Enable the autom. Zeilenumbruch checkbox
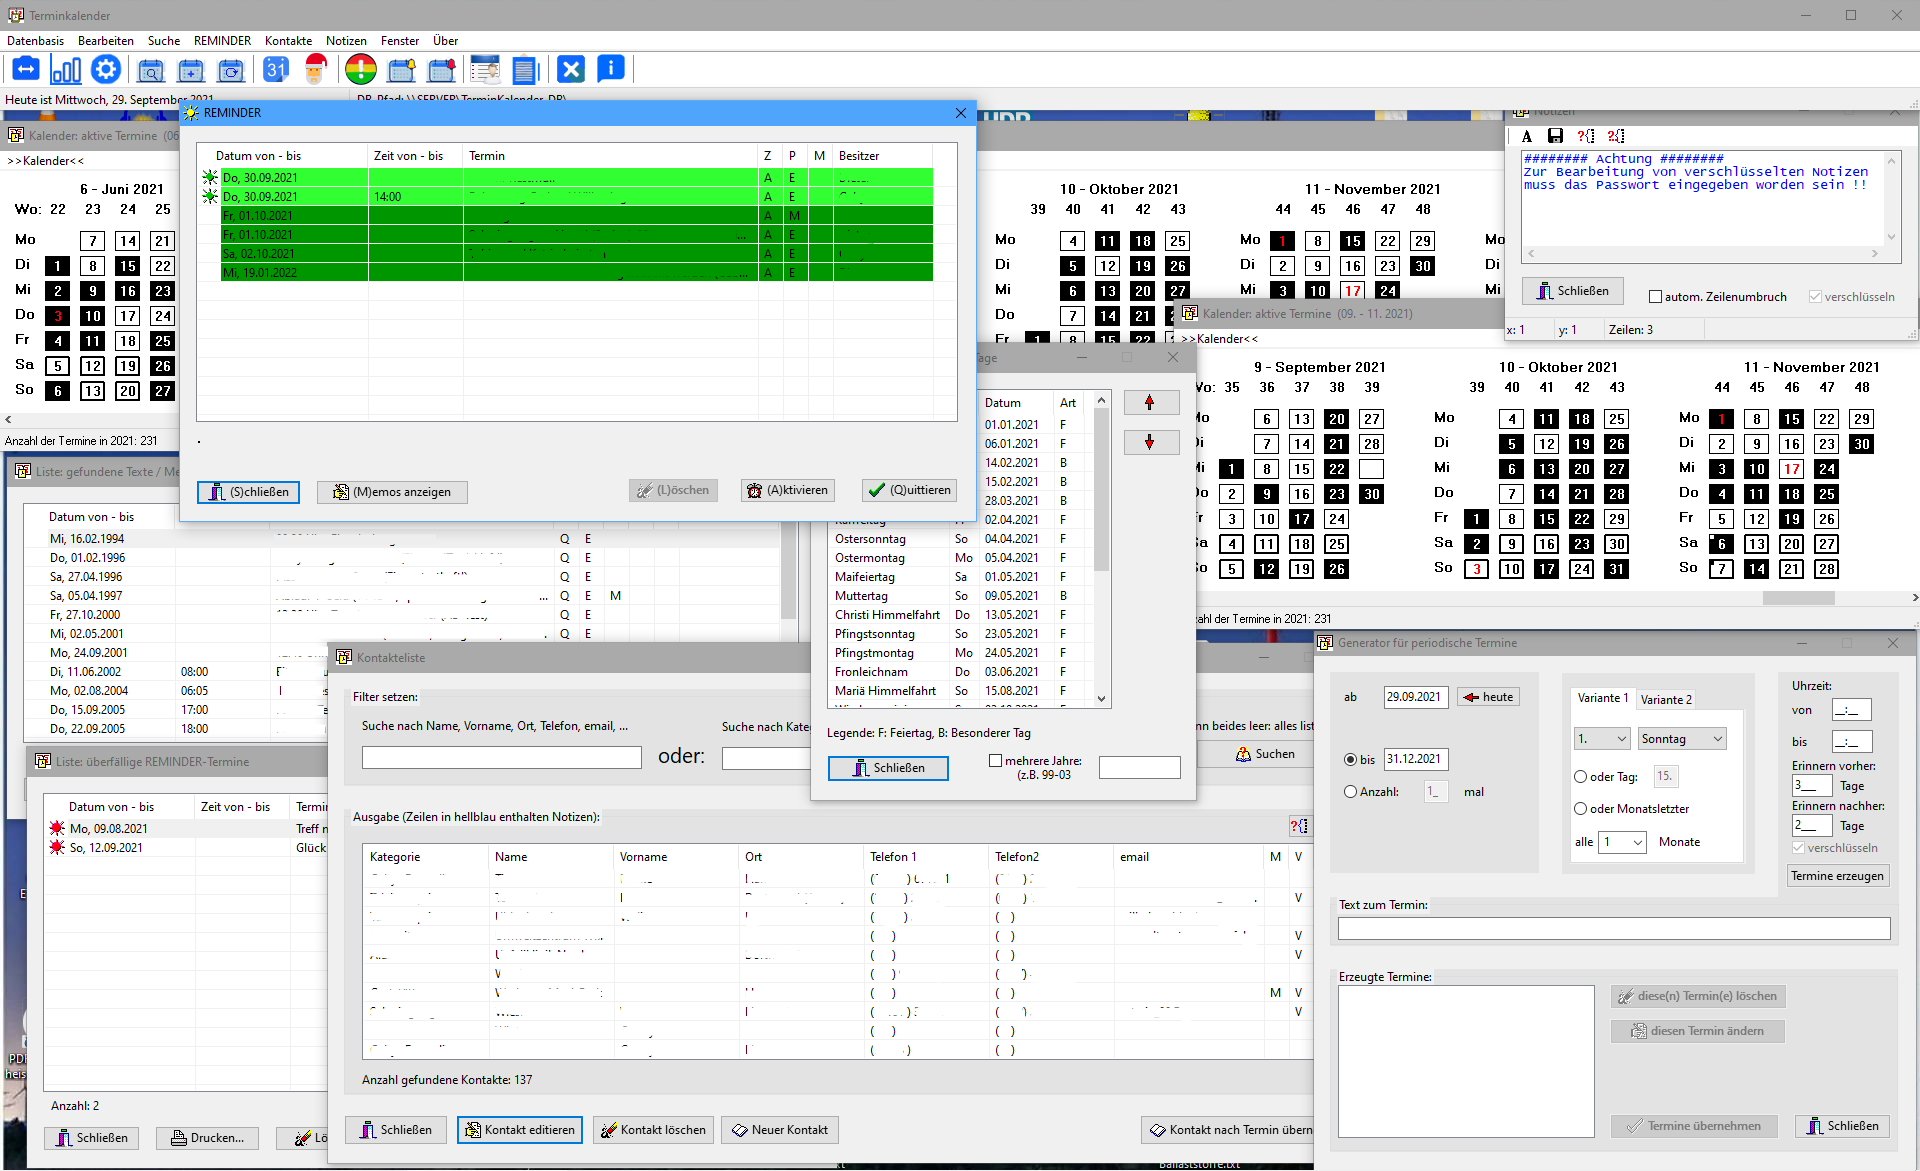 click(x=1656, y=297)
